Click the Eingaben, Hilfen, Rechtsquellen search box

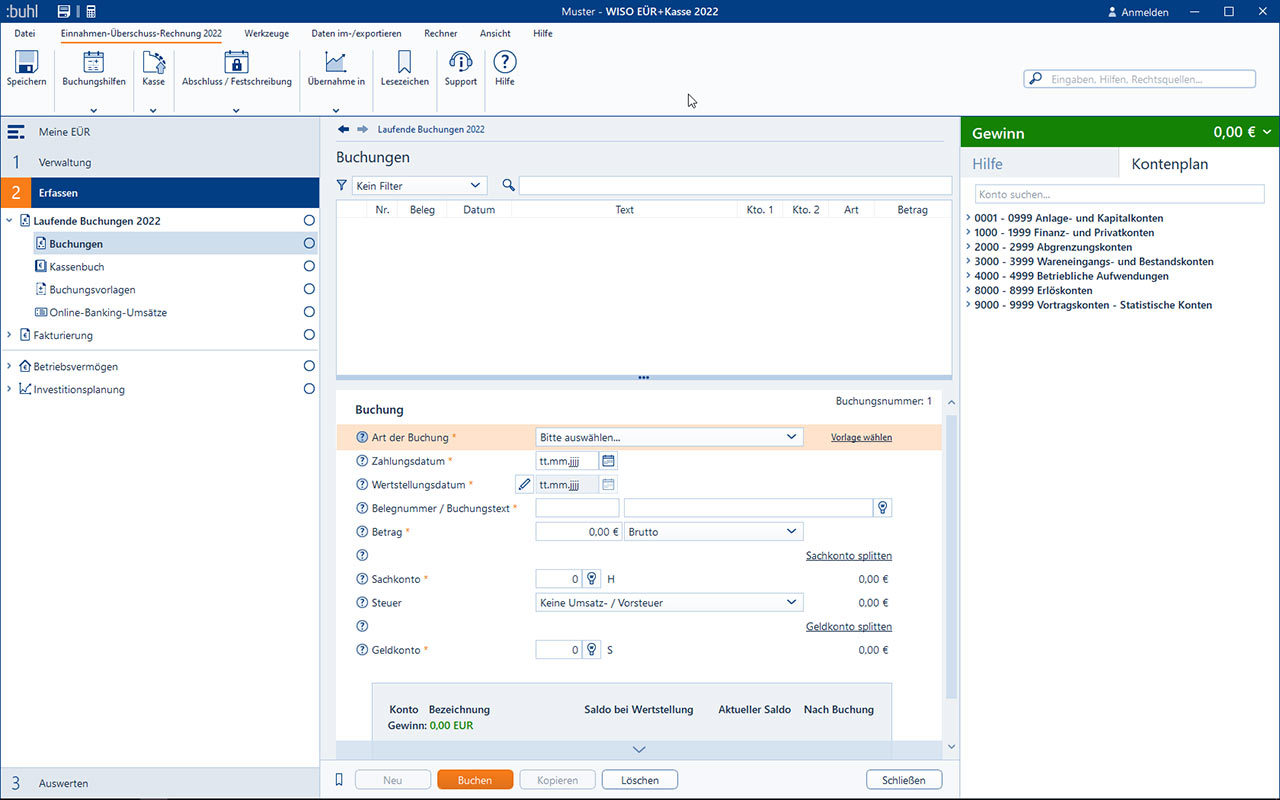pos(1140,79)
